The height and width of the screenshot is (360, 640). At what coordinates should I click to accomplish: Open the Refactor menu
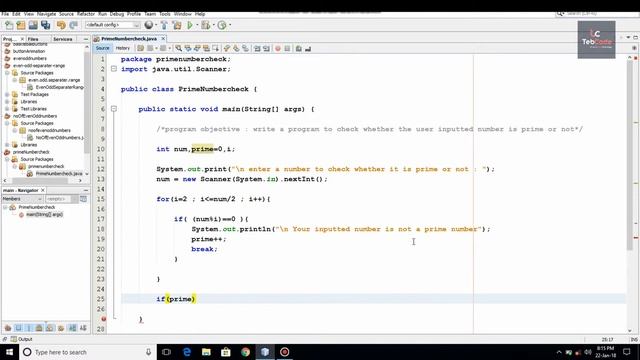pyautogui.click(x=86, y=14)
